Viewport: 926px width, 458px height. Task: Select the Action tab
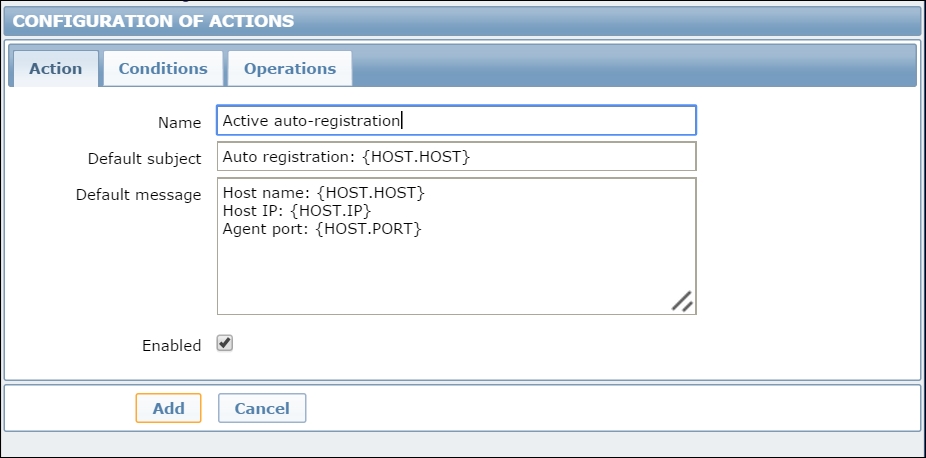[56, 69]
